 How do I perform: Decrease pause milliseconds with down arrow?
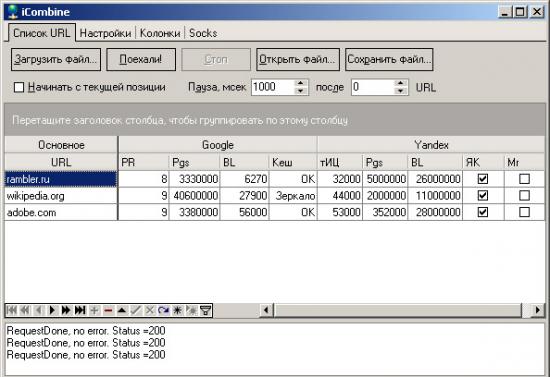(x=300, y=91)
